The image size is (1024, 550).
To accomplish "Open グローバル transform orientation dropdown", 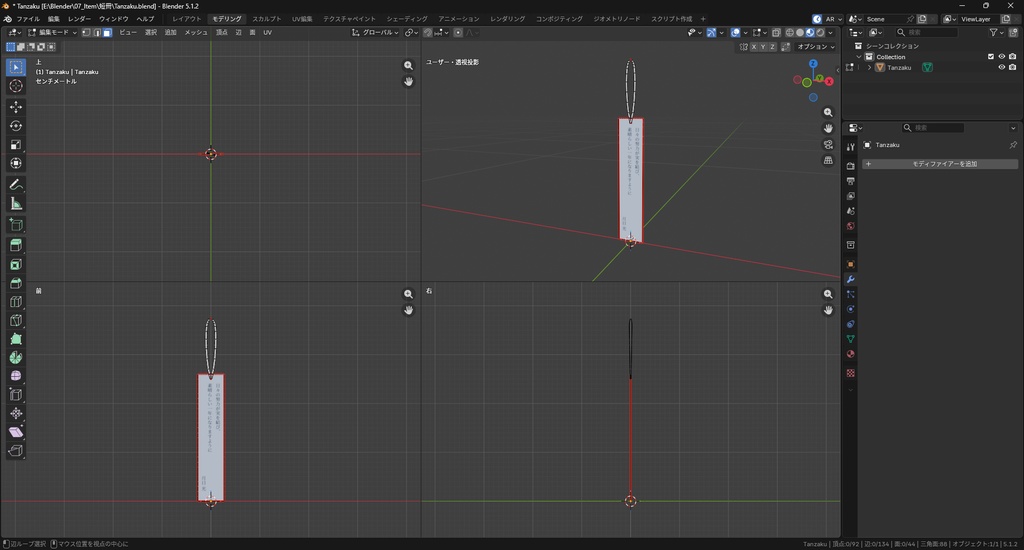I will (x=376, y=32).
